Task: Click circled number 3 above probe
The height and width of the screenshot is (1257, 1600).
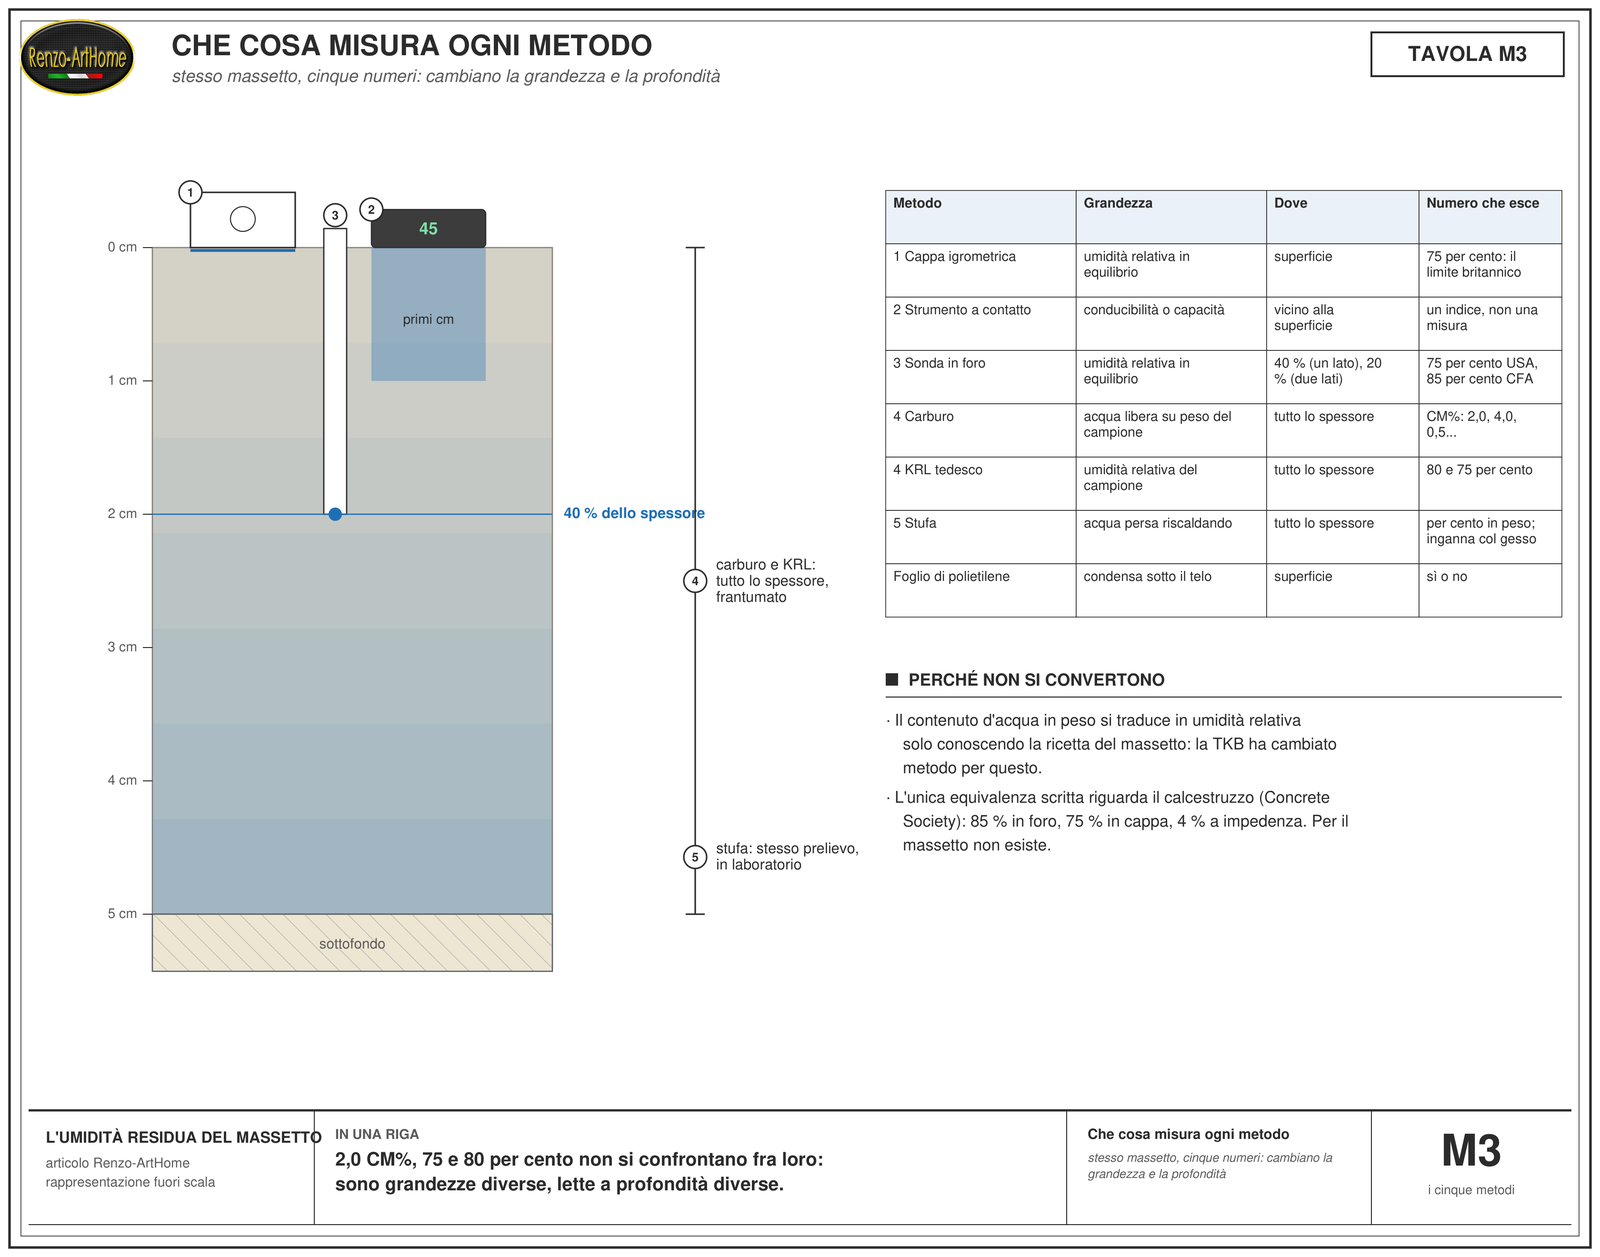Action: point(335,215)
